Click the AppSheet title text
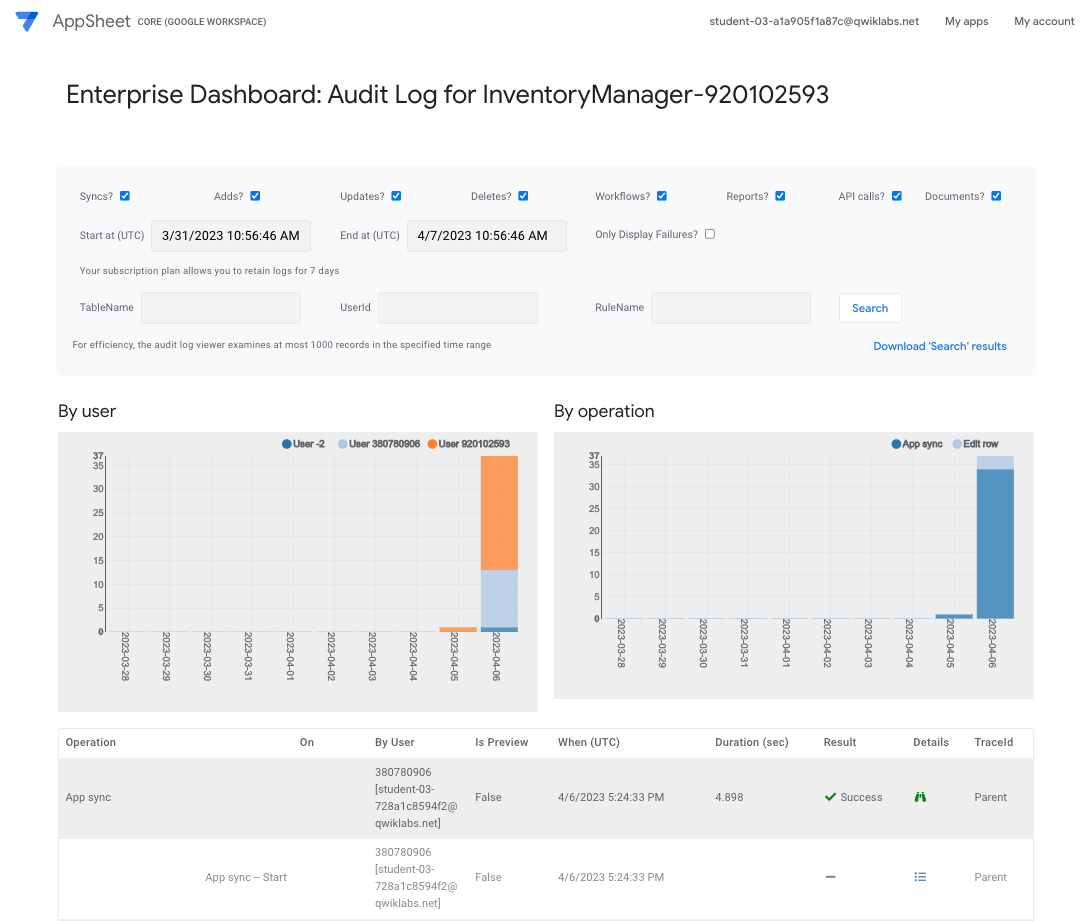 click(x=91, y=21)
